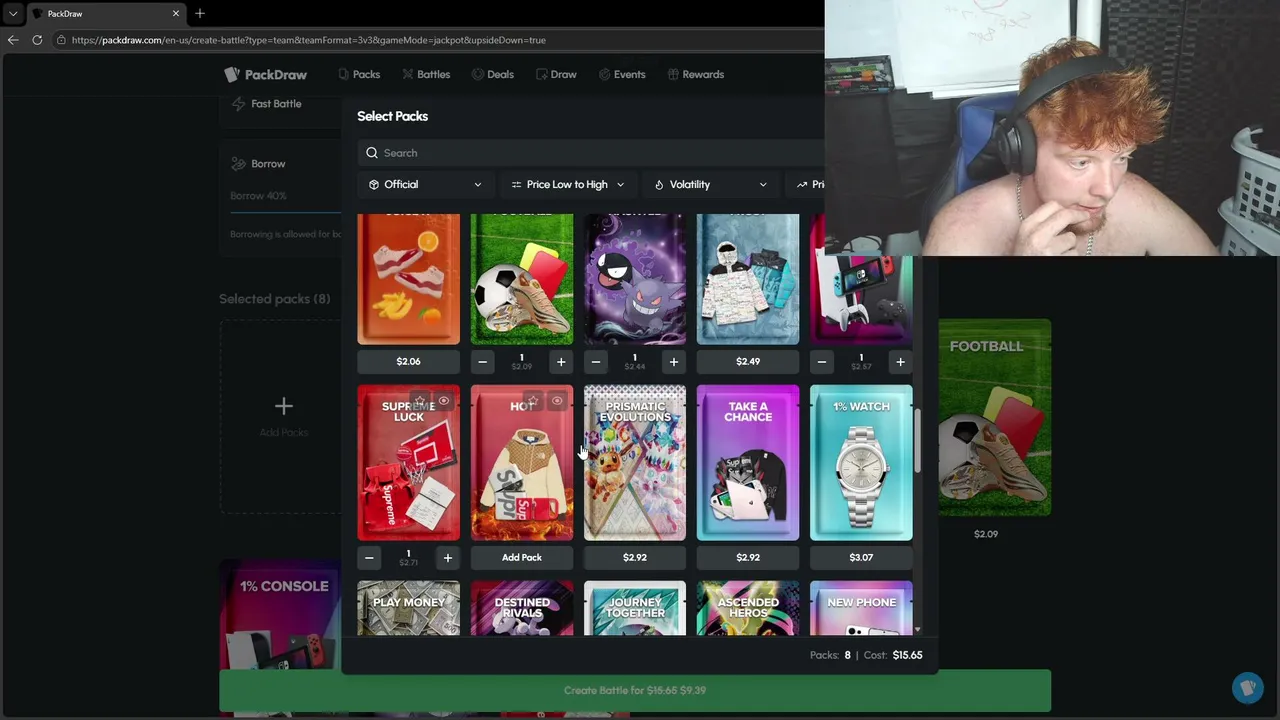Decrease quantity of the $2.09 pack
The image size is (1280, 720).
[x=483, y=362]
